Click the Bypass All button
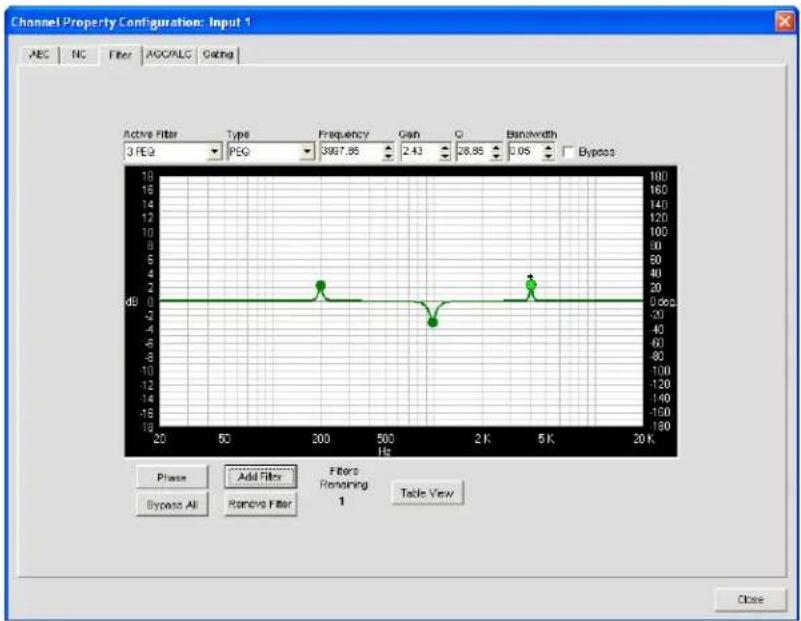801x621 pixels. pos(172,505)
